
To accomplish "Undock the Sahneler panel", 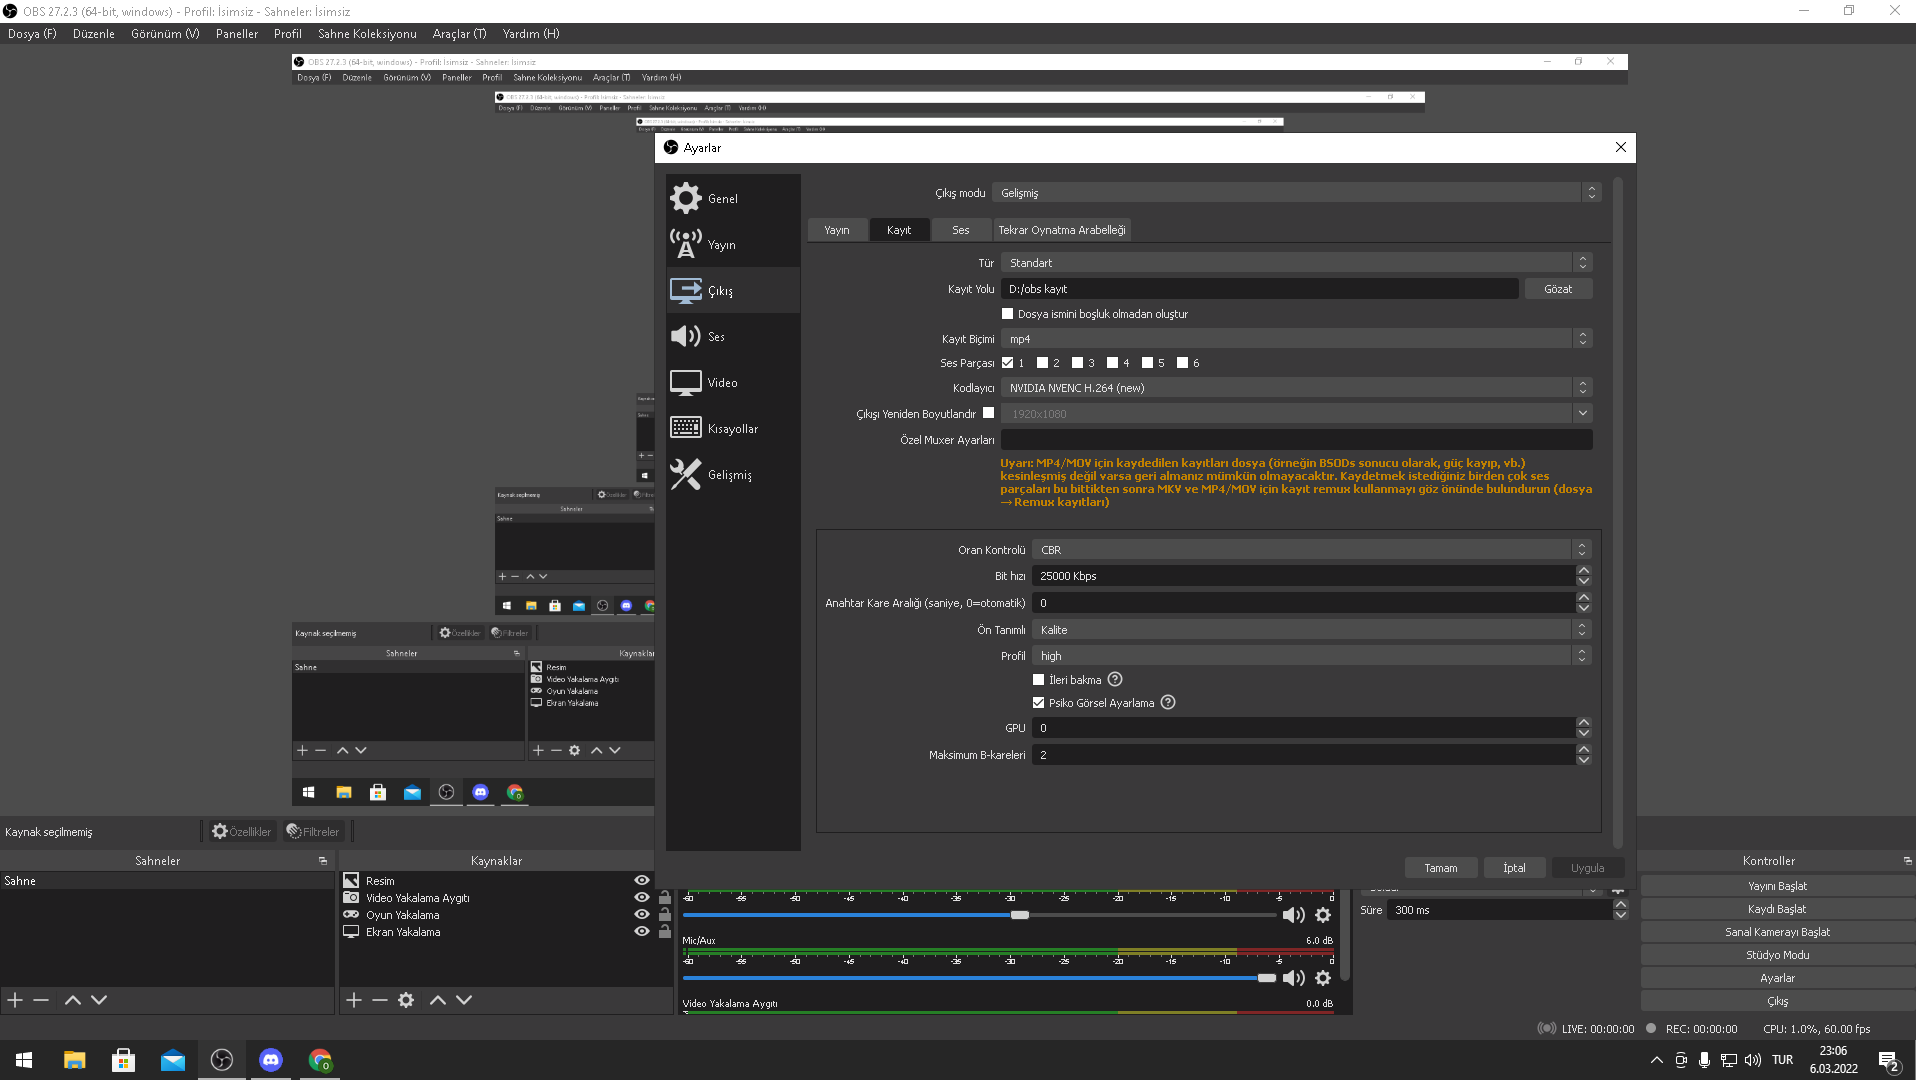I will (x=323, y=860).
